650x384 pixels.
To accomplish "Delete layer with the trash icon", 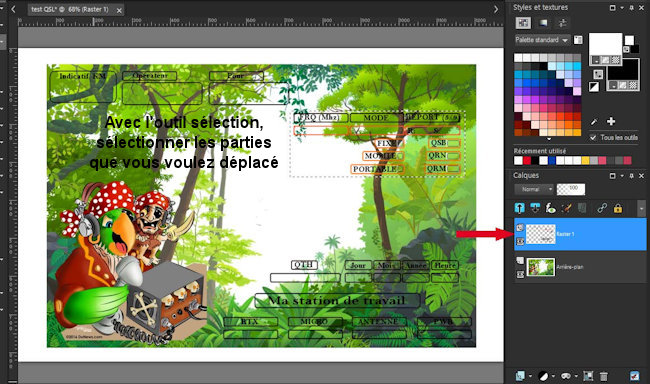I will (604, 376).
